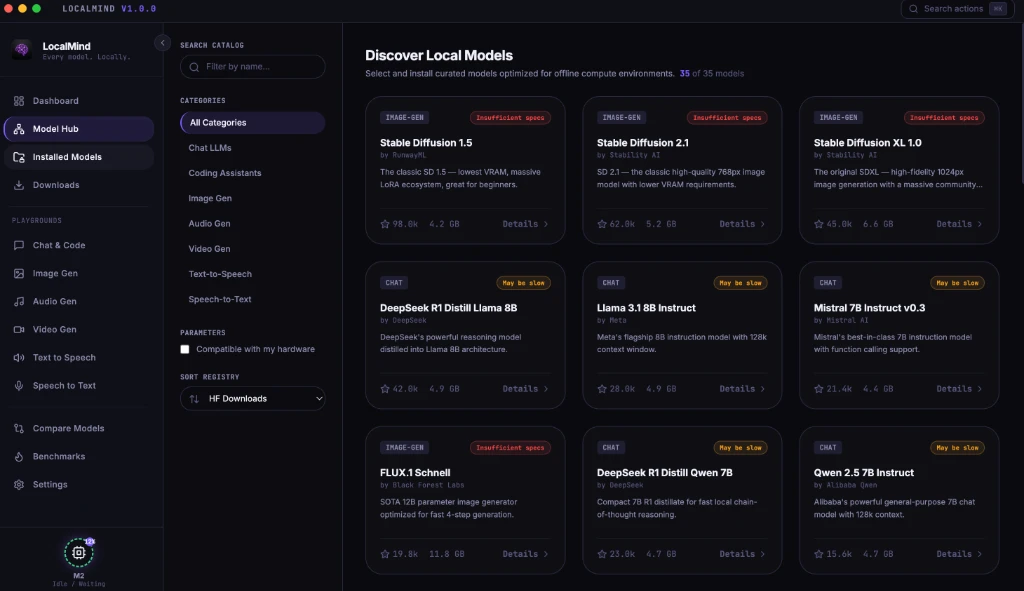Click the IMAGE-GEN tag on Stable Diffusion 2.1

621,118
